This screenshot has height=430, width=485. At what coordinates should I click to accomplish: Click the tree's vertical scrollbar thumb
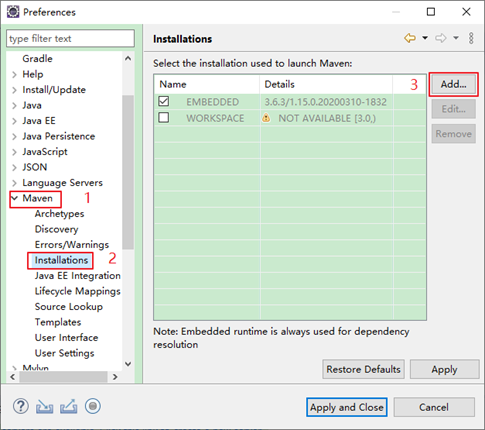pyautogui.click(x=128, y=172)
